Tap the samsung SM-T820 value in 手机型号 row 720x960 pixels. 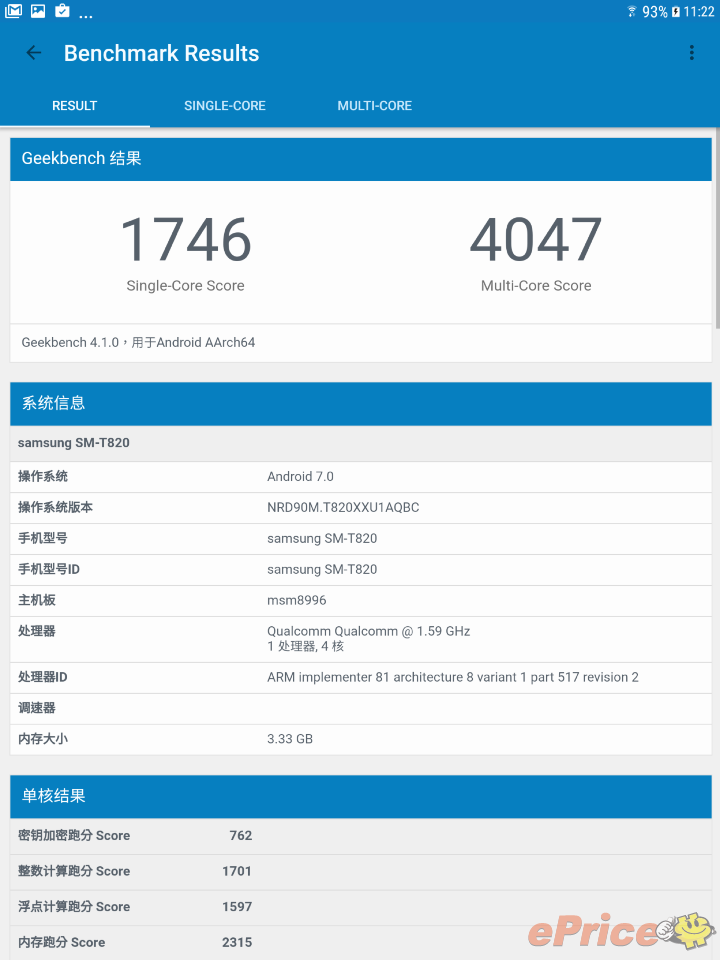tap(322, 538)
